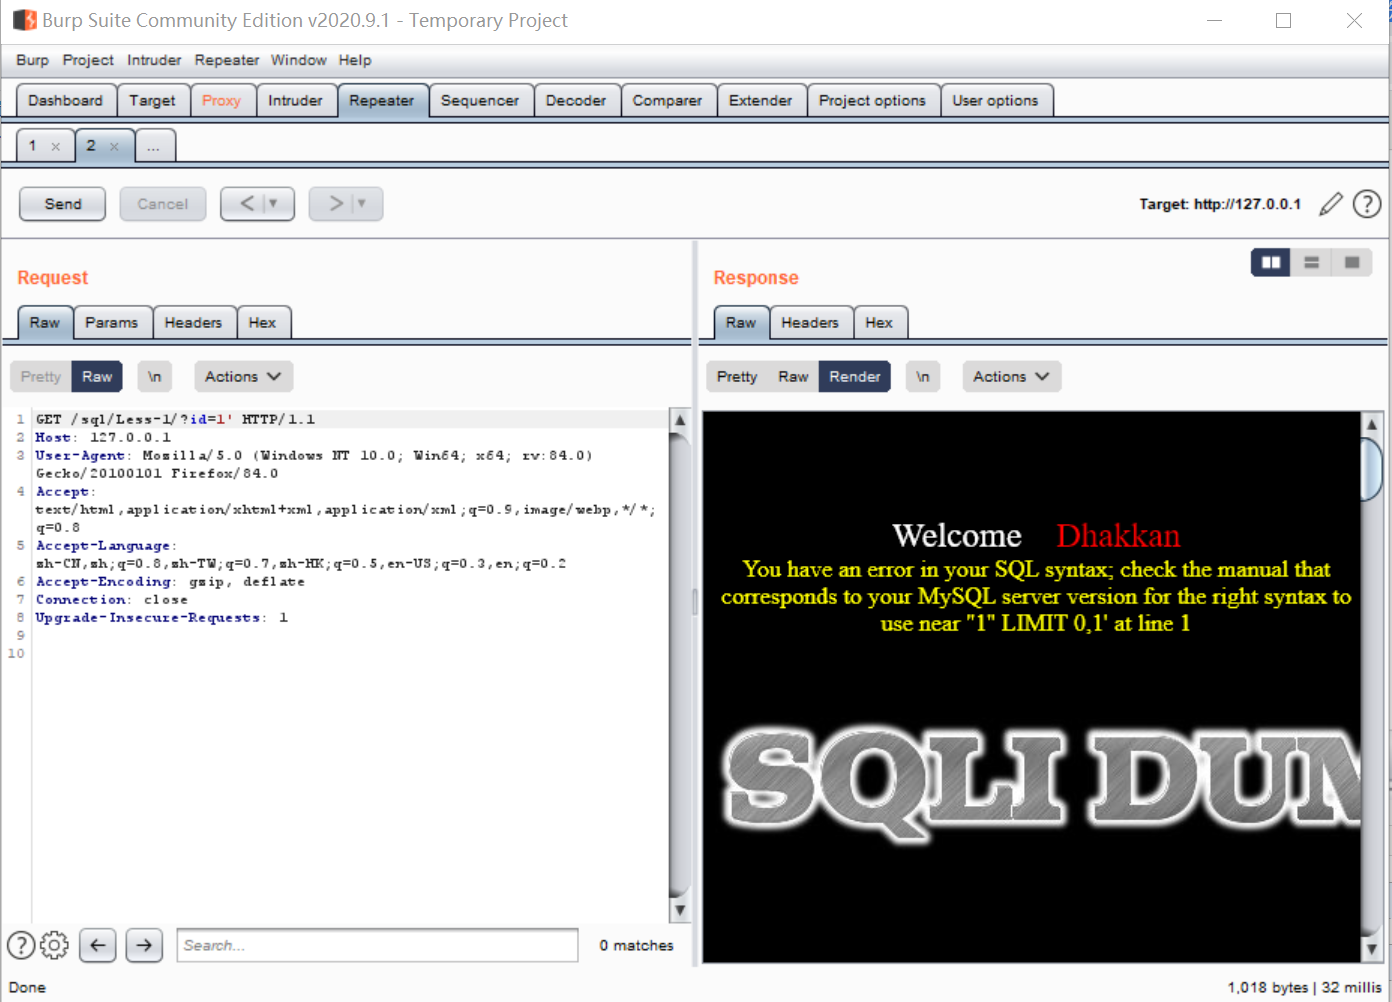The image size is (1392, 1002).
Task: Open the Intruder menu in the menu bar
Action: tap(154, 60)
